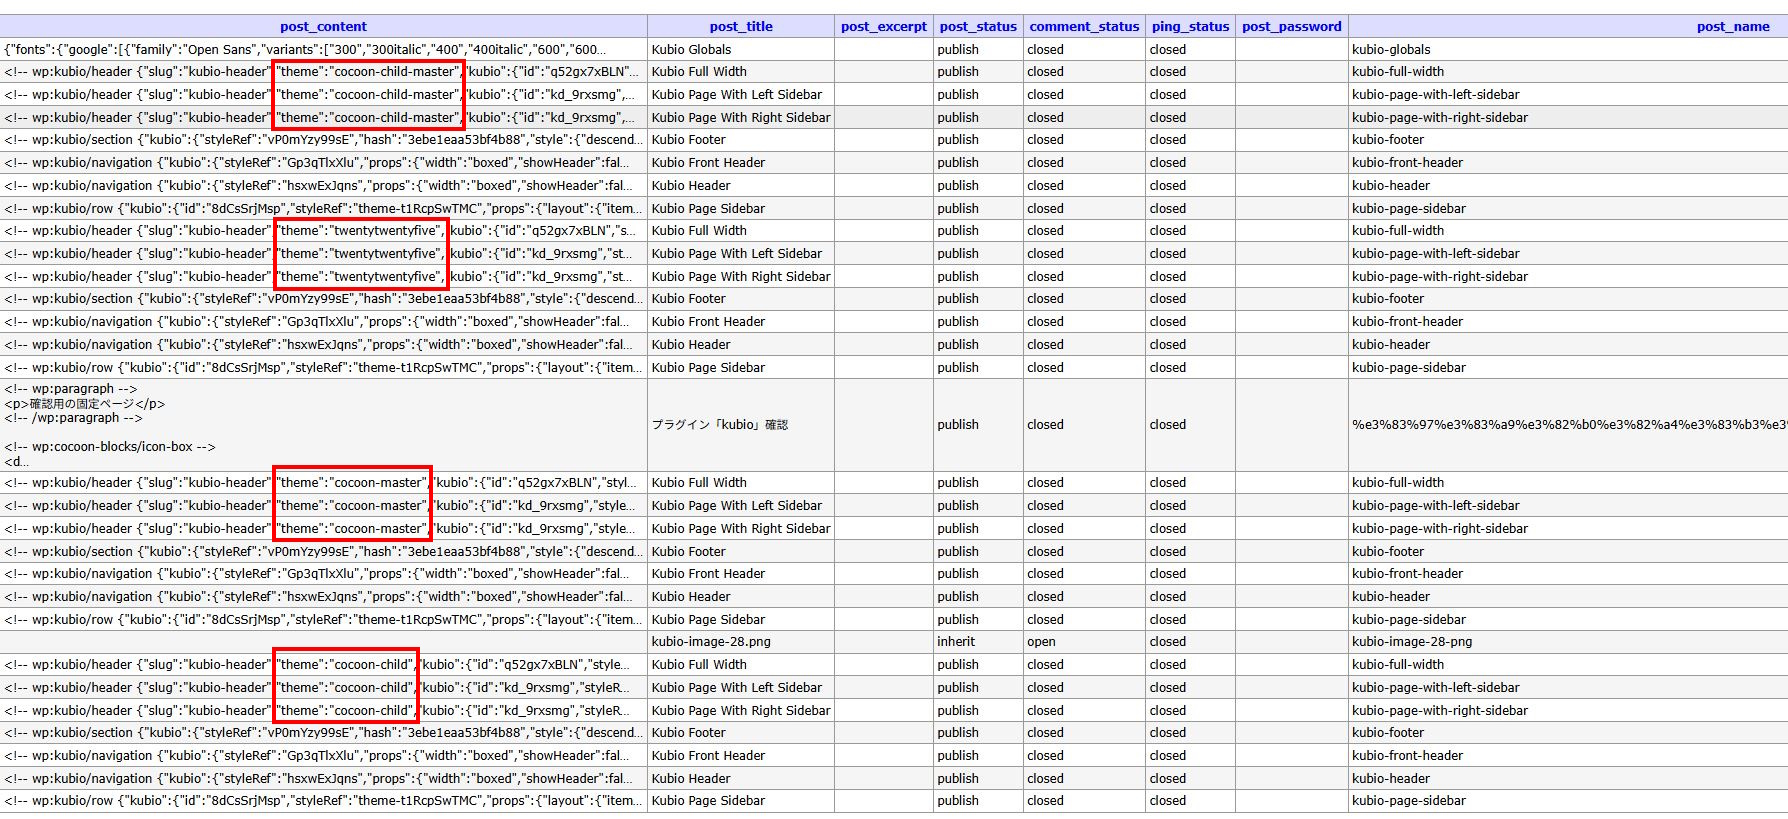Click the wp:paragraph multi-line content cell
This screenshot has width=1788, height=819.
324,425
